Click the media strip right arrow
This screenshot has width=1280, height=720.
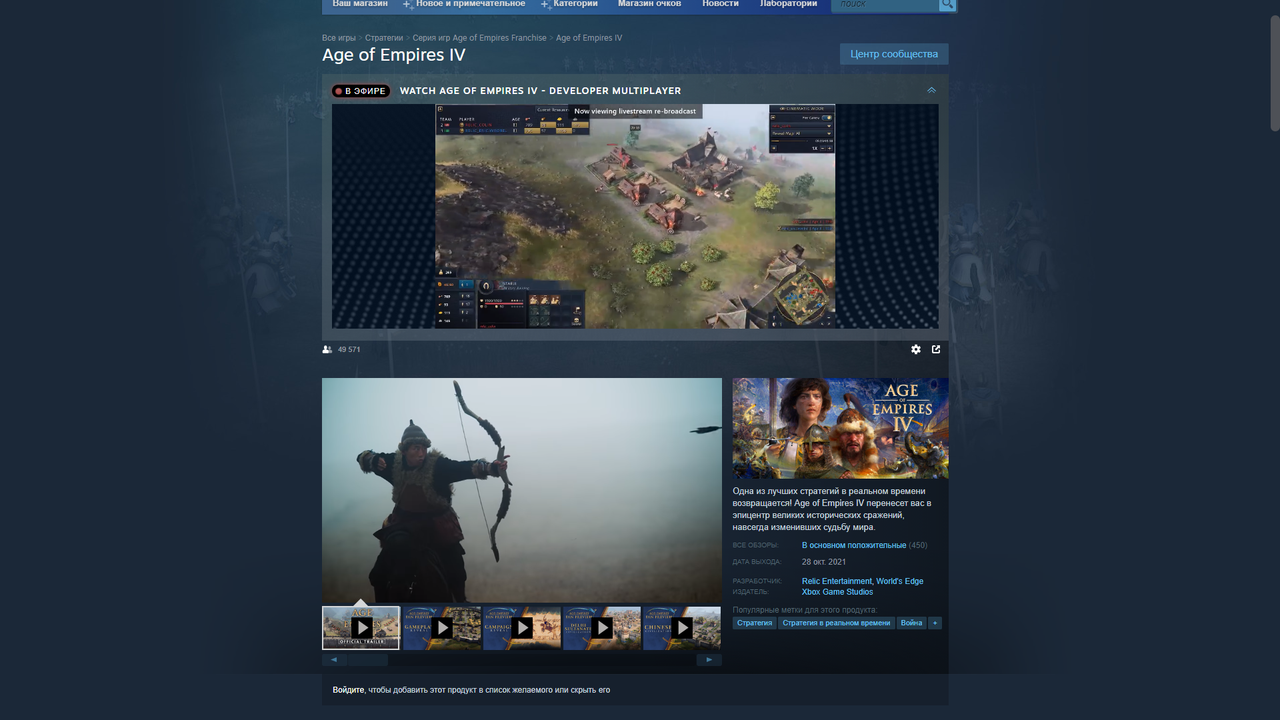tap(709, 660)
